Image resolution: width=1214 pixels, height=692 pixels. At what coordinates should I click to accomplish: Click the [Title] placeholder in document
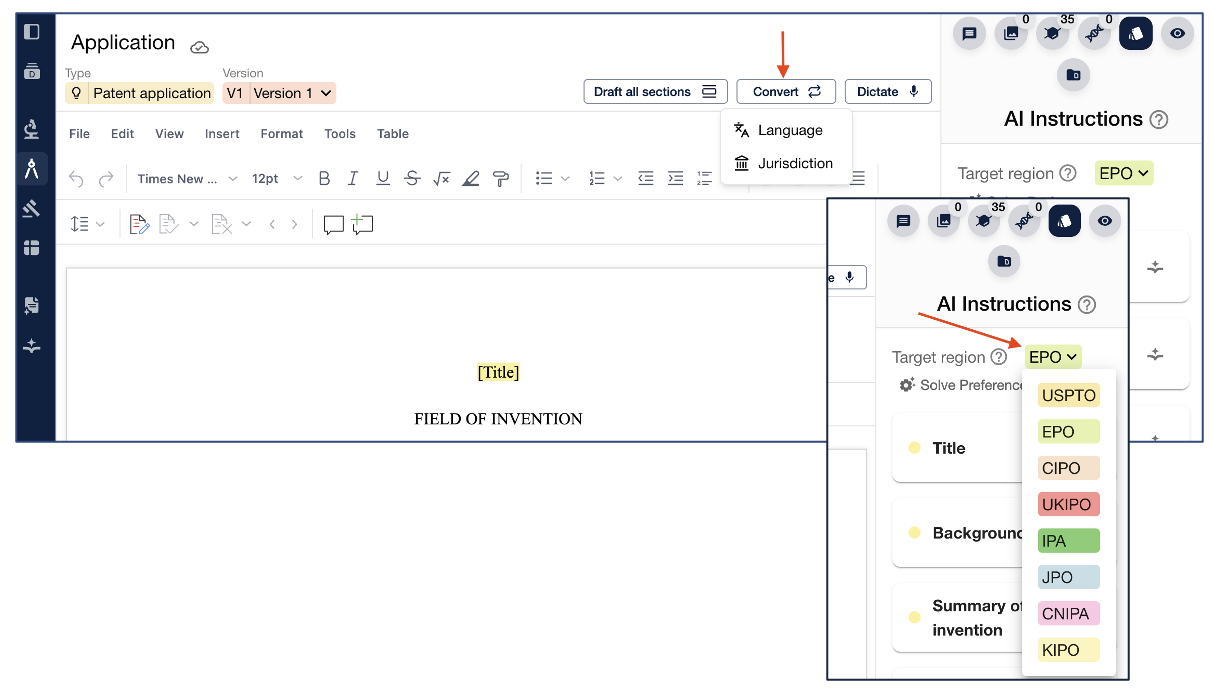click(x=498, y=372)
